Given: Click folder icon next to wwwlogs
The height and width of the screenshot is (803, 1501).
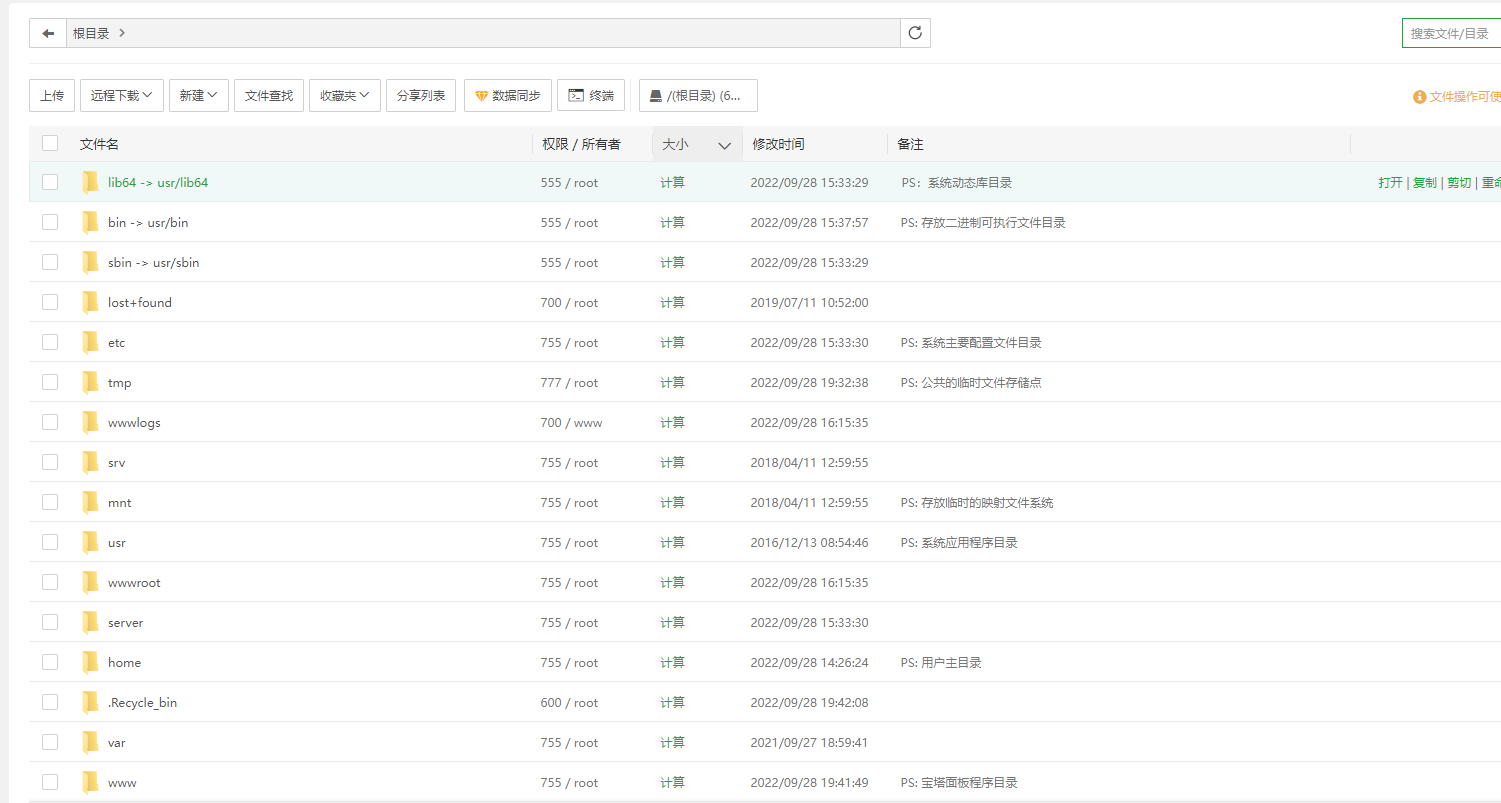Looking at the screenshot, I should 91,422.
